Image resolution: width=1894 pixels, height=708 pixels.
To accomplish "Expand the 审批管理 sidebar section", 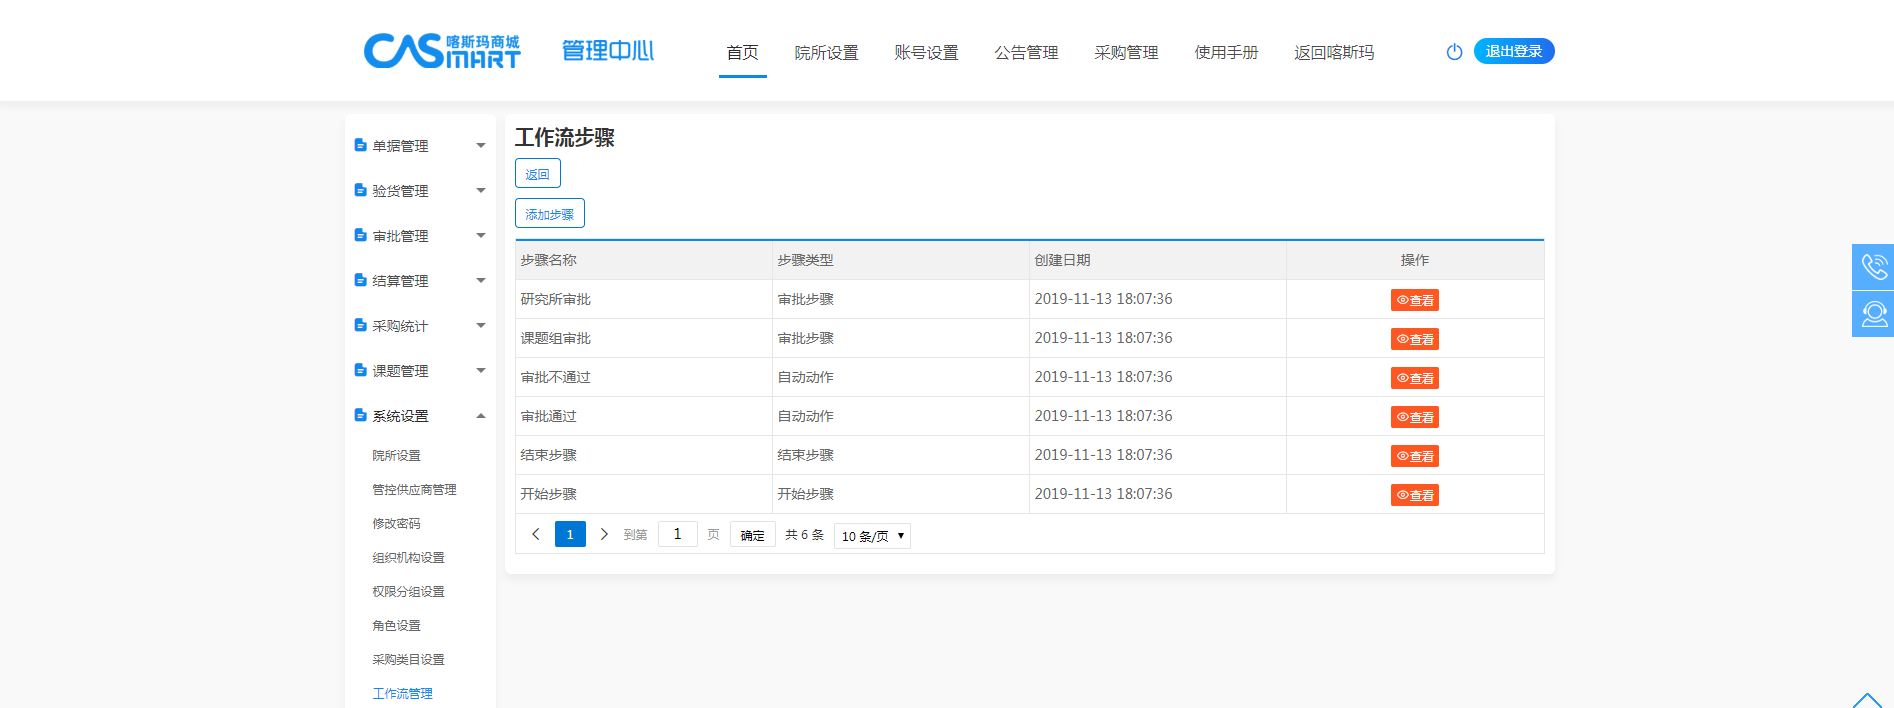I will coord(420,236).
